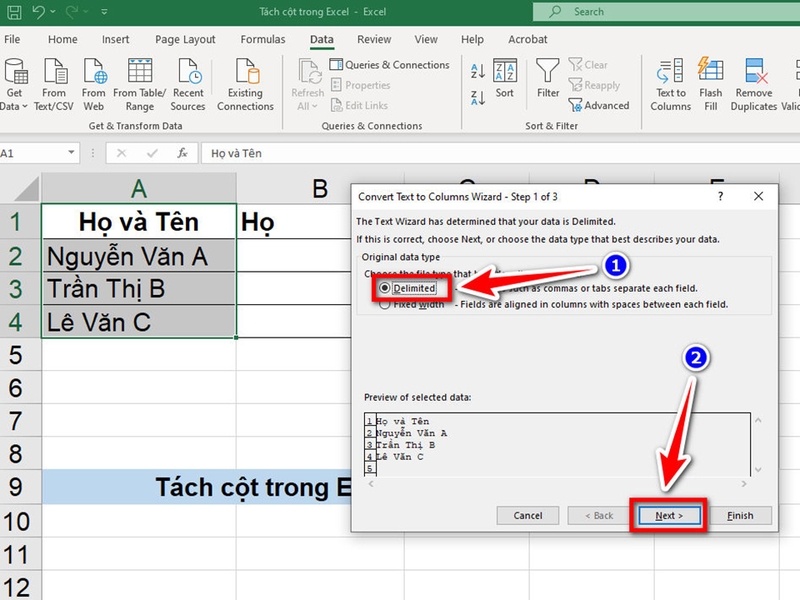
Task: Click From Web icon
Action: (x=94, y=84)
